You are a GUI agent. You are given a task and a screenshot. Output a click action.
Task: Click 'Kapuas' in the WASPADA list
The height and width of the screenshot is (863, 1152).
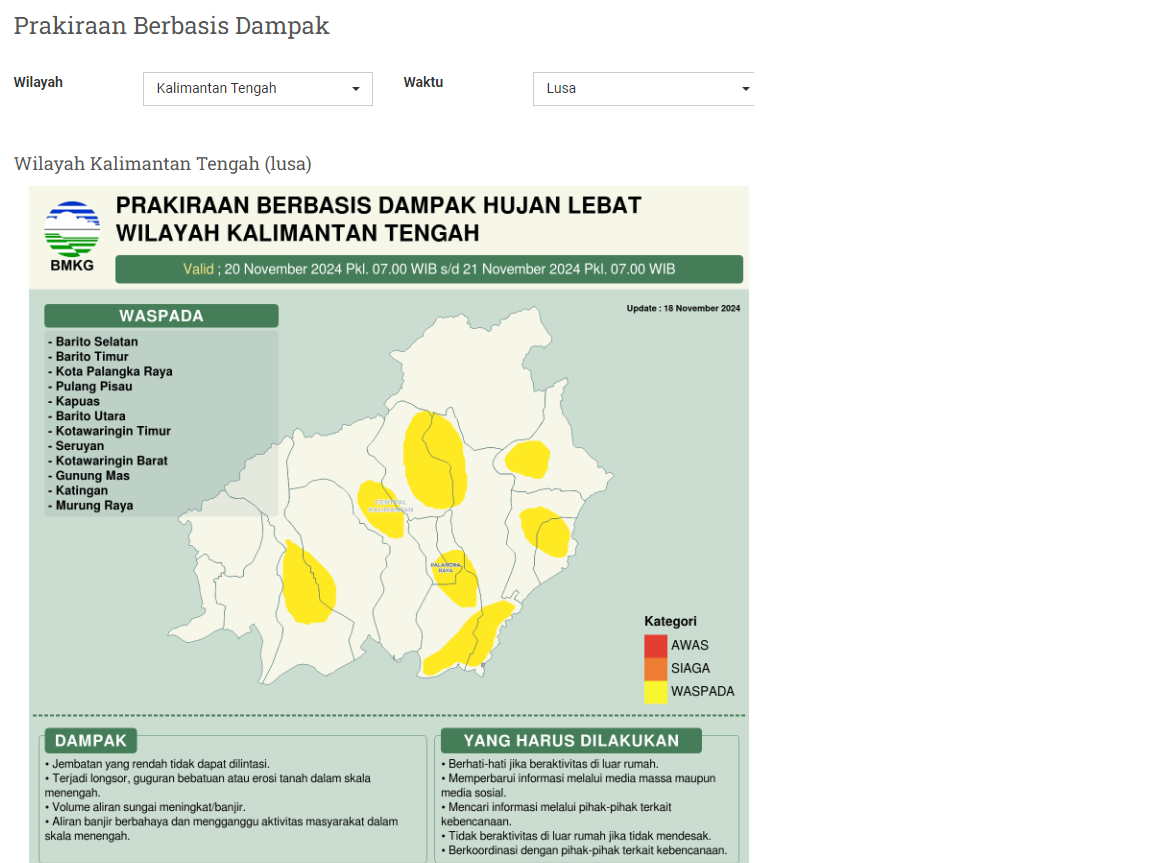(x=78, y=401)
